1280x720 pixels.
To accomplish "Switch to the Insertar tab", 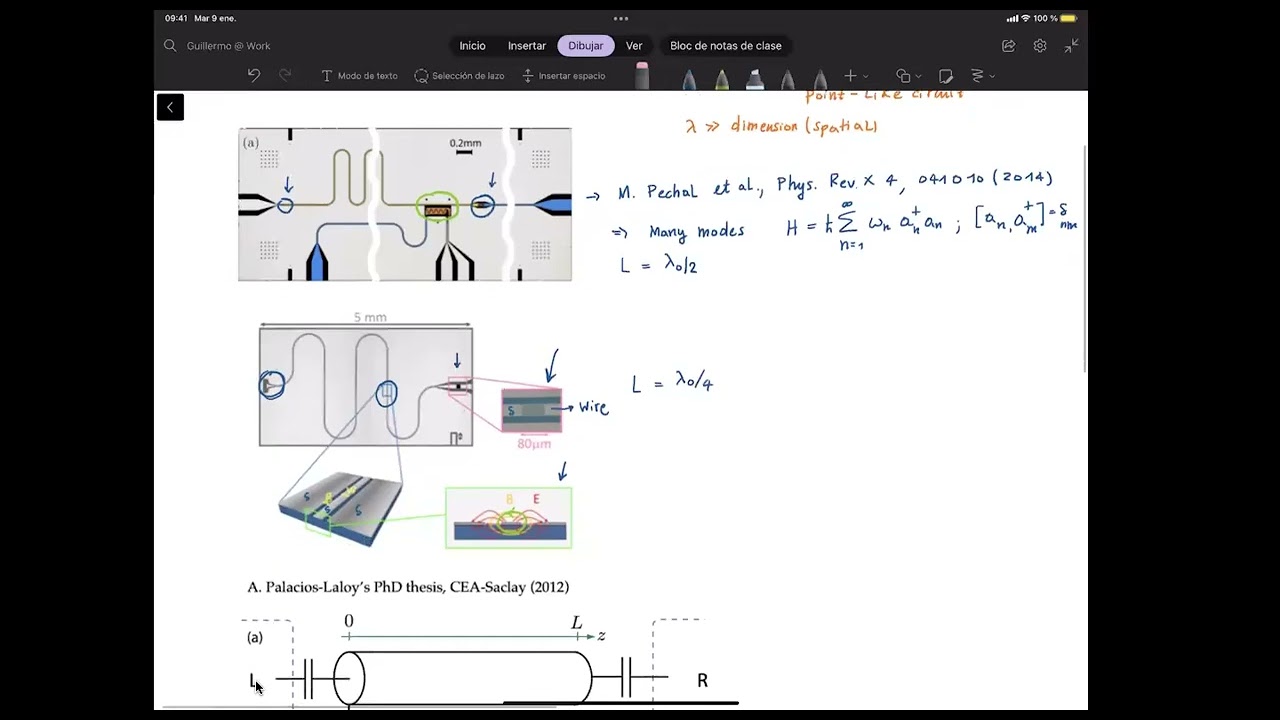I will coord(527,46).
